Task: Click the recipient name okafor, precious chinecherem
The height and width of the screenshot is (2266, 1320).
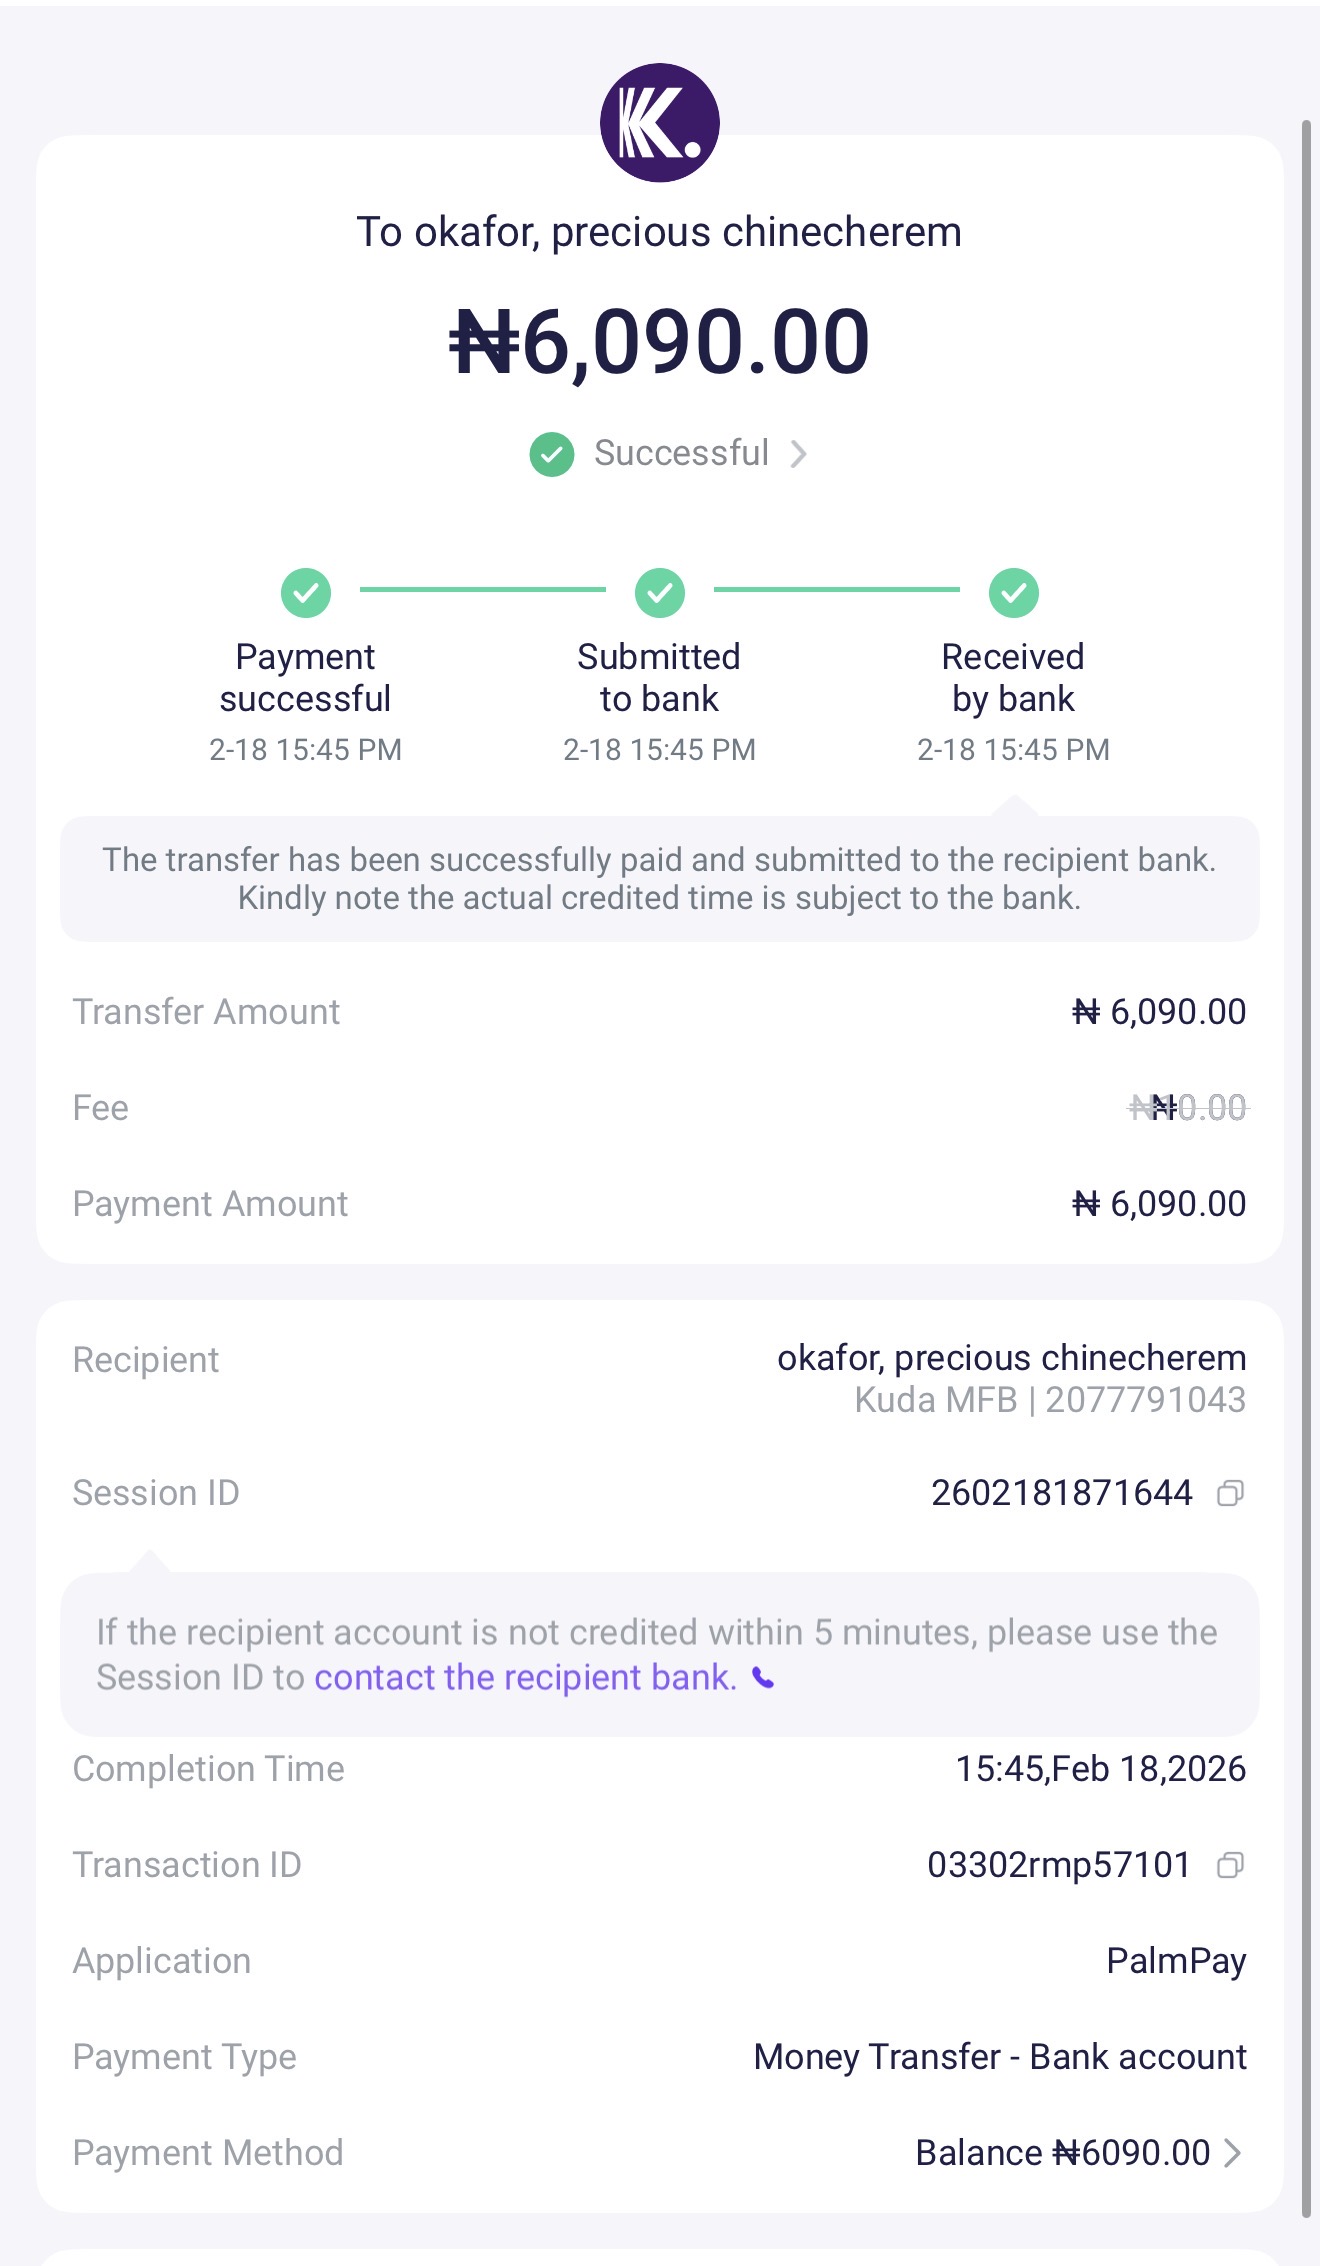Action: (1011, 1358)
